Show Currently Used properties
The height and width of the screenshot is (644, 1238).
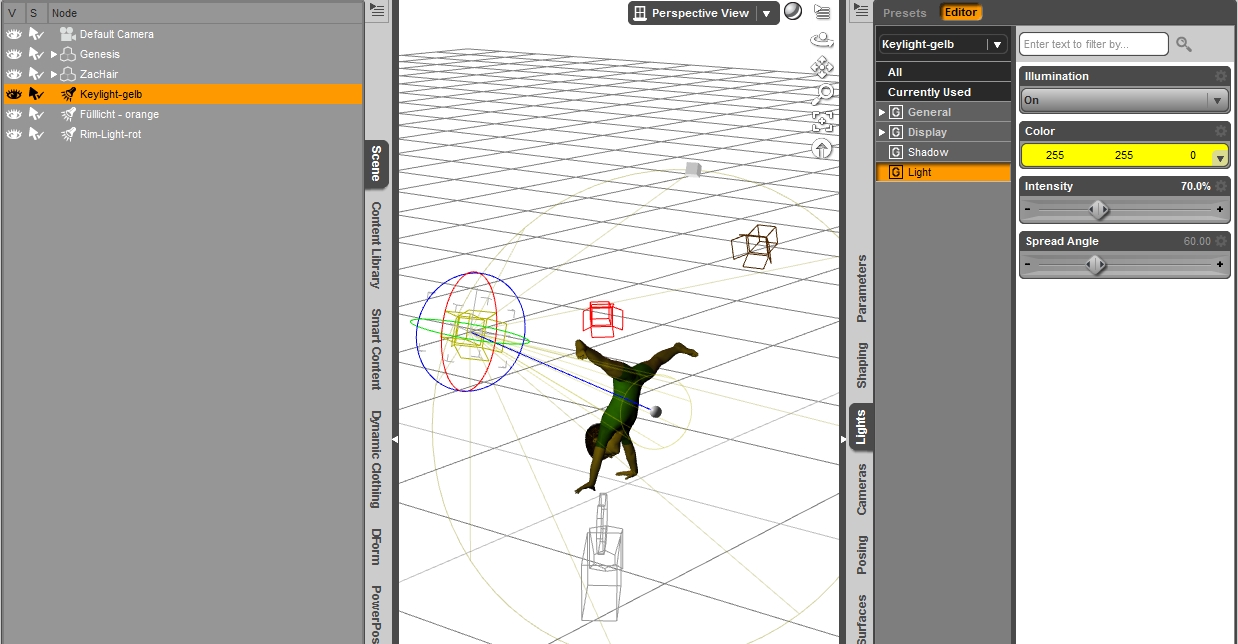[943, 92]
